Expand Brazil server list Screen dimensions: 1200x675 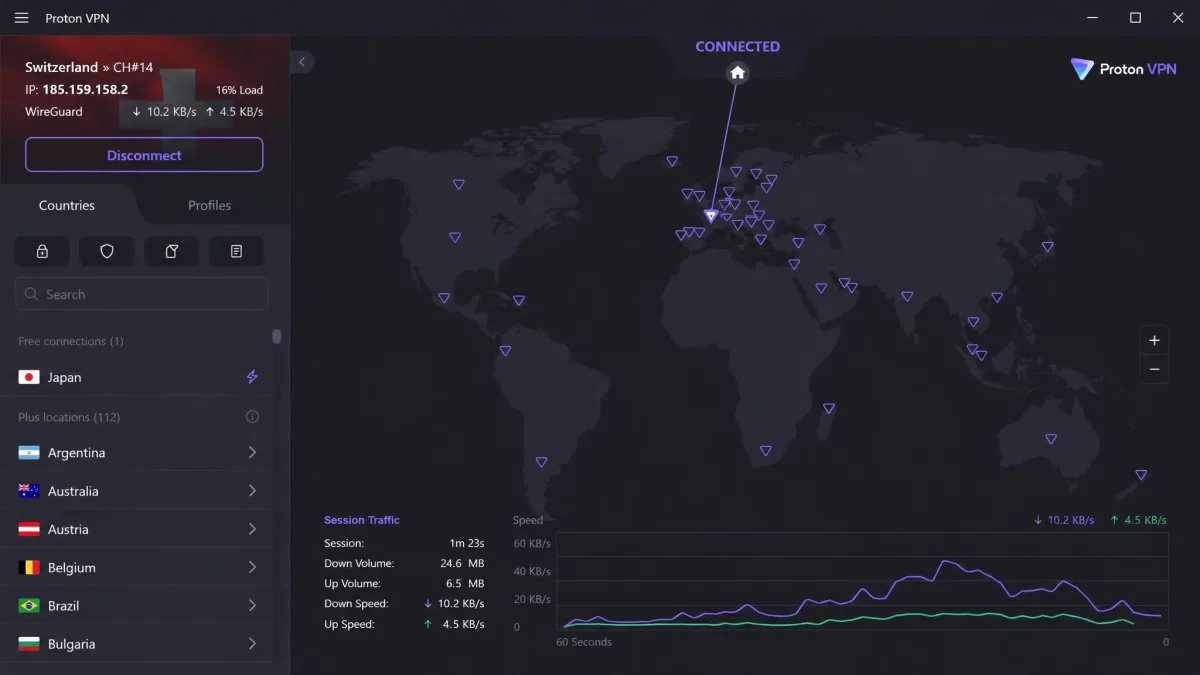click(252, 606)
